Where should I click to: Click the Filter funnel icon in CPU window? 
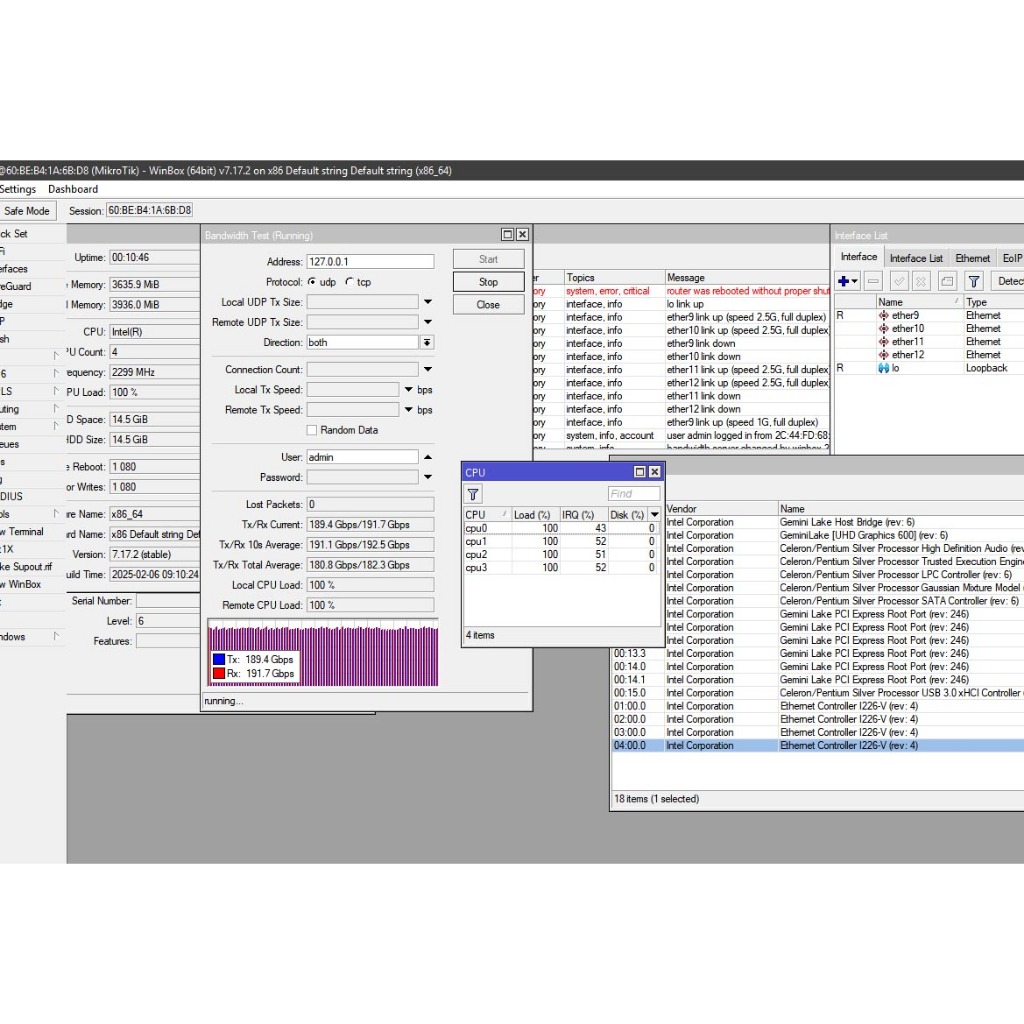[474, 494]
